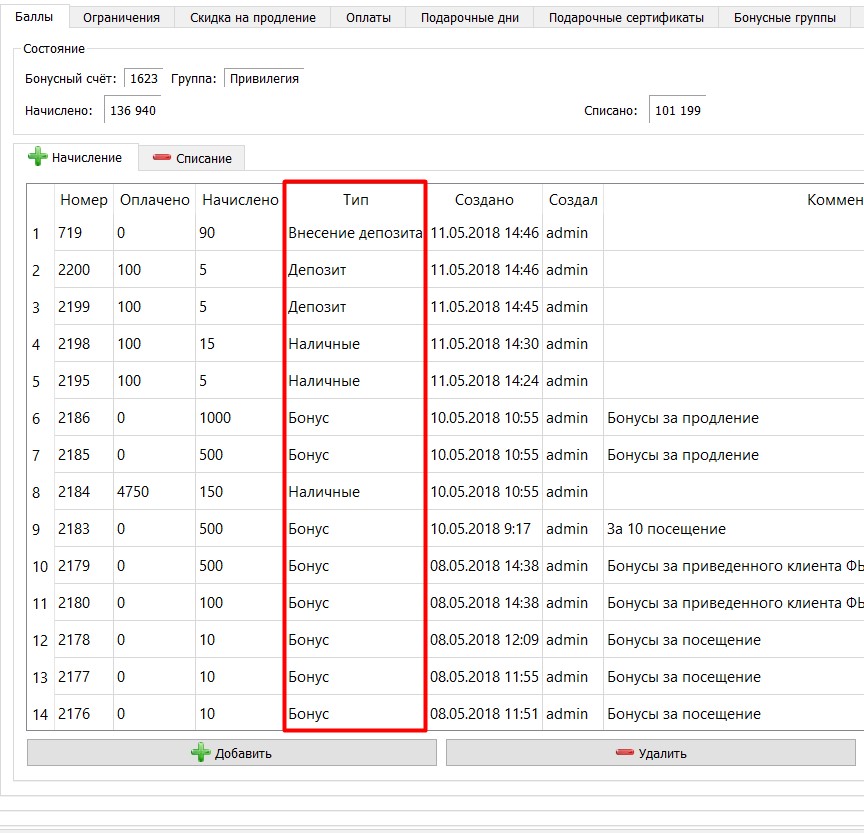
Task: Open the Скидка на продление tab
Action: [x=253, y=18]
